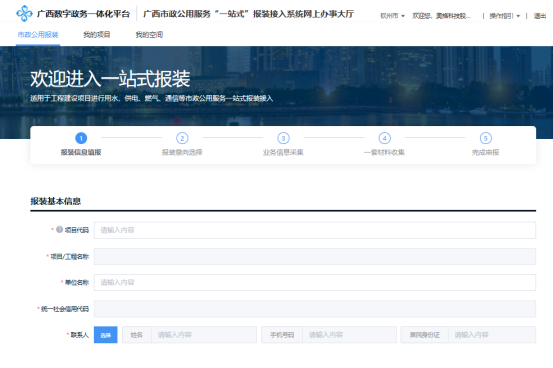Click the 居民身份证 type label
Viewport: 553px width, 368px height.
click(x=425, y=335)
